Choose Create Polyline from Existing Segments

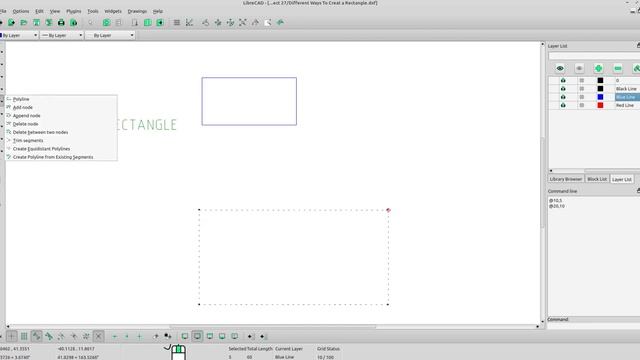(61, 157)
